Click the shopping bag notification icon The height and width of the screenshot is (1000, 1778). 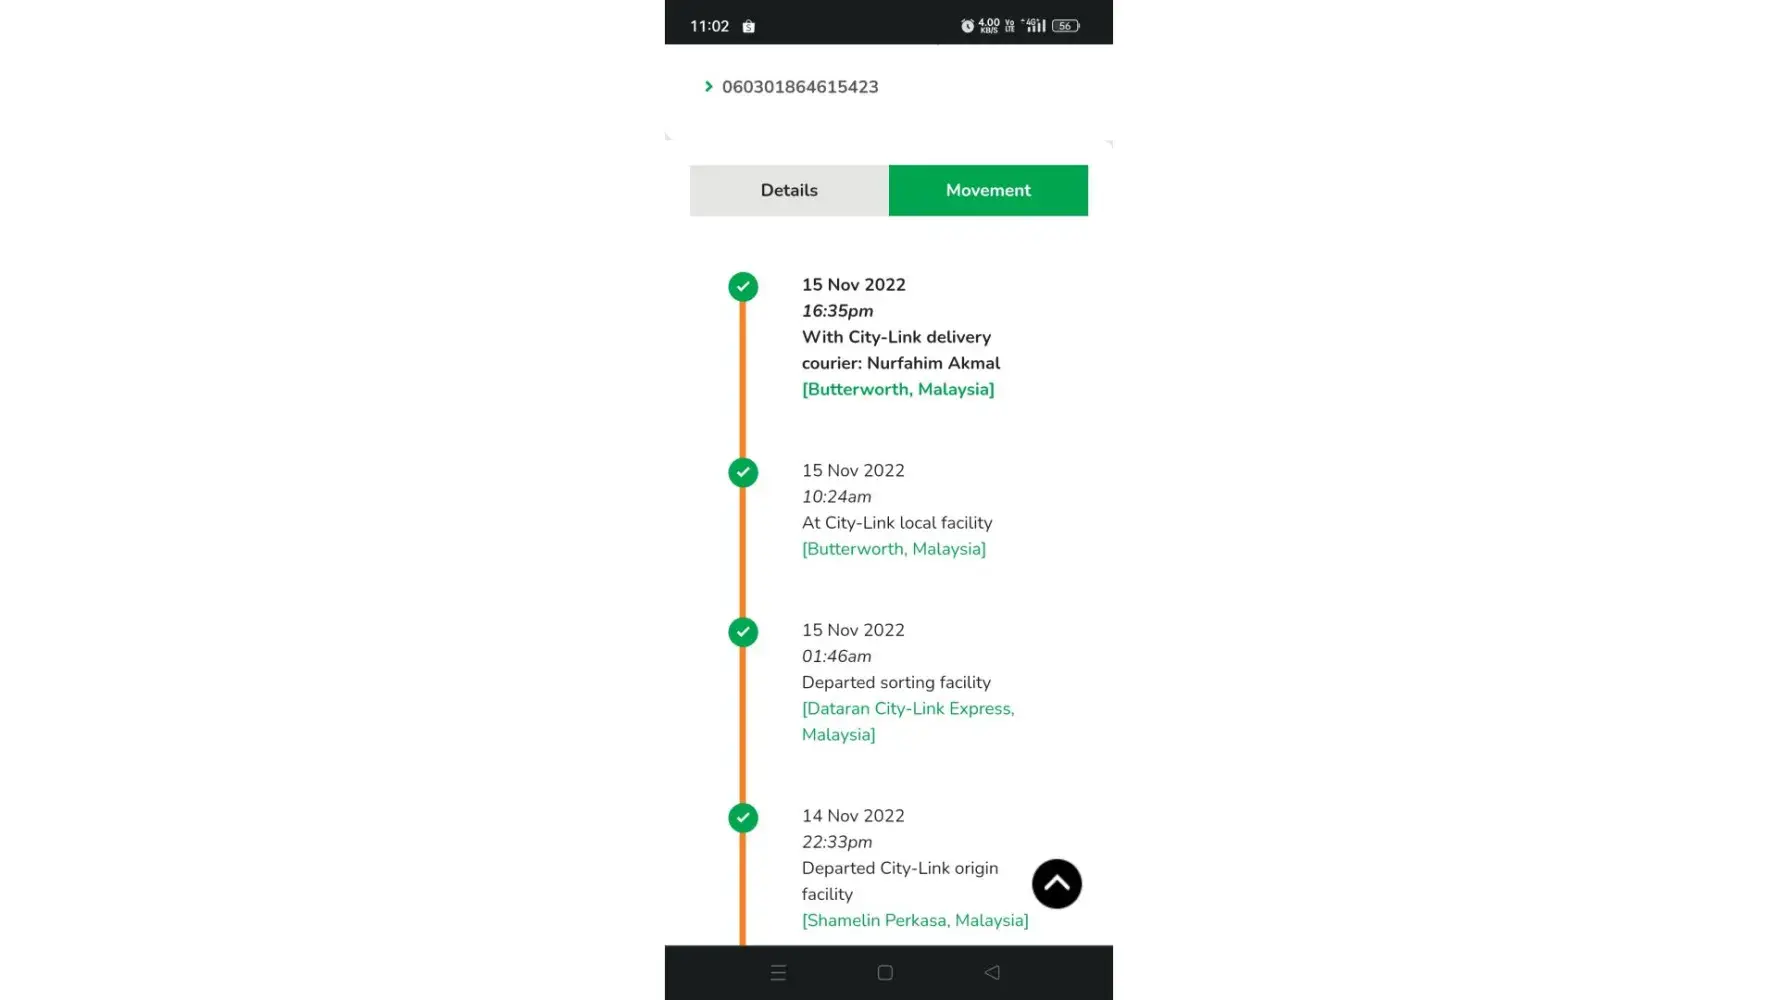click(x=748, y=27)
